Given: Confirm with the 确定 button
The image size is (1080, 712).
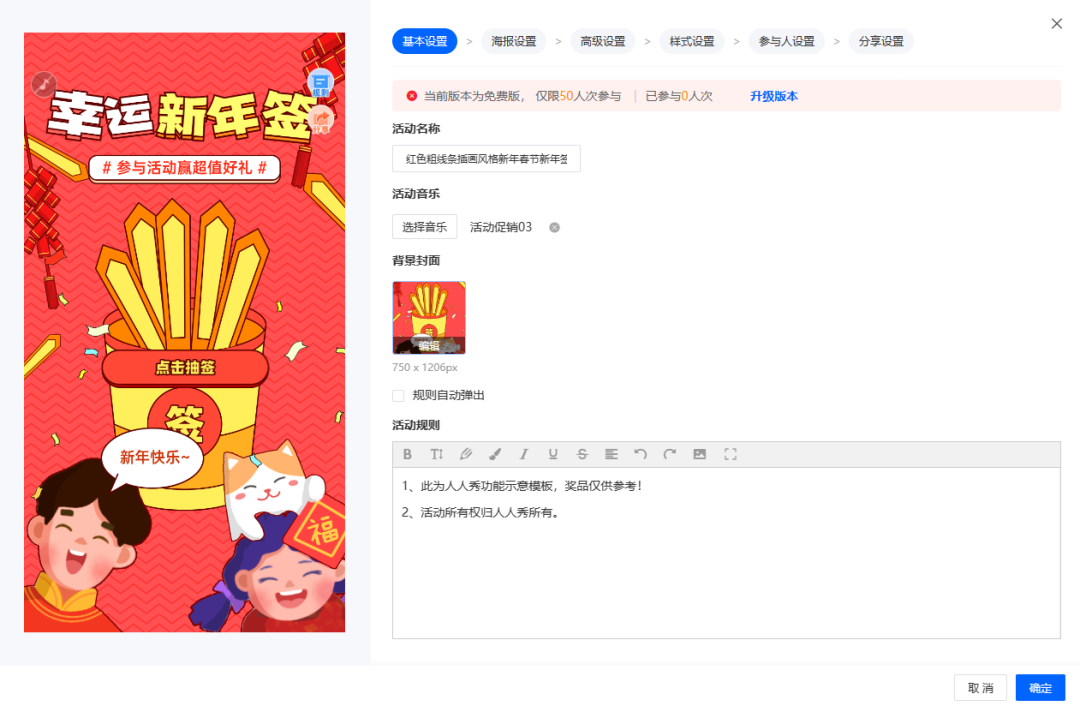Looking at the screenshot, I should pyautogui.click(x=1041, y=688).
